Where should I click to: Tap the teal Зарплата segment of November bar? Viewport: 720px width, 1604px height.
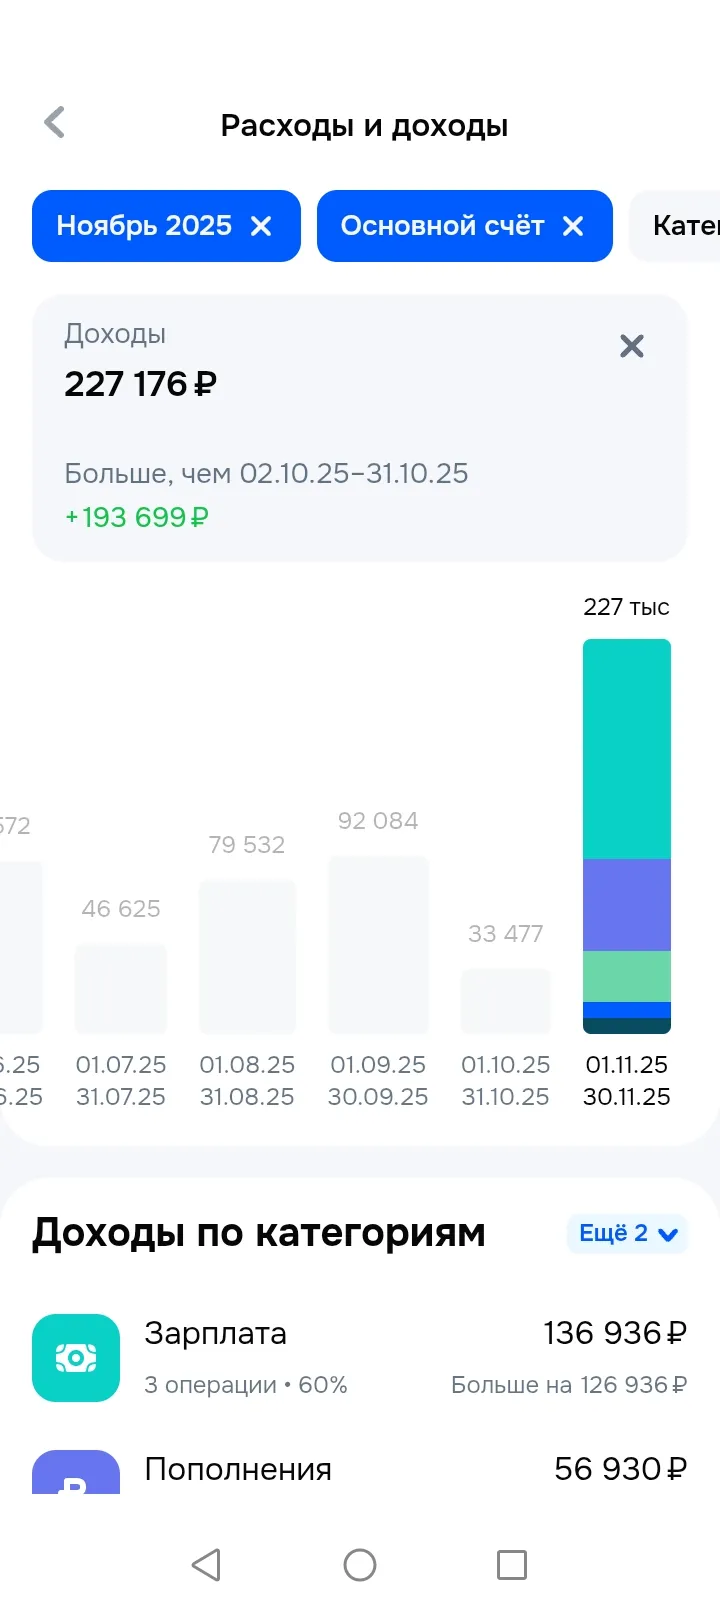pos(627,749)
